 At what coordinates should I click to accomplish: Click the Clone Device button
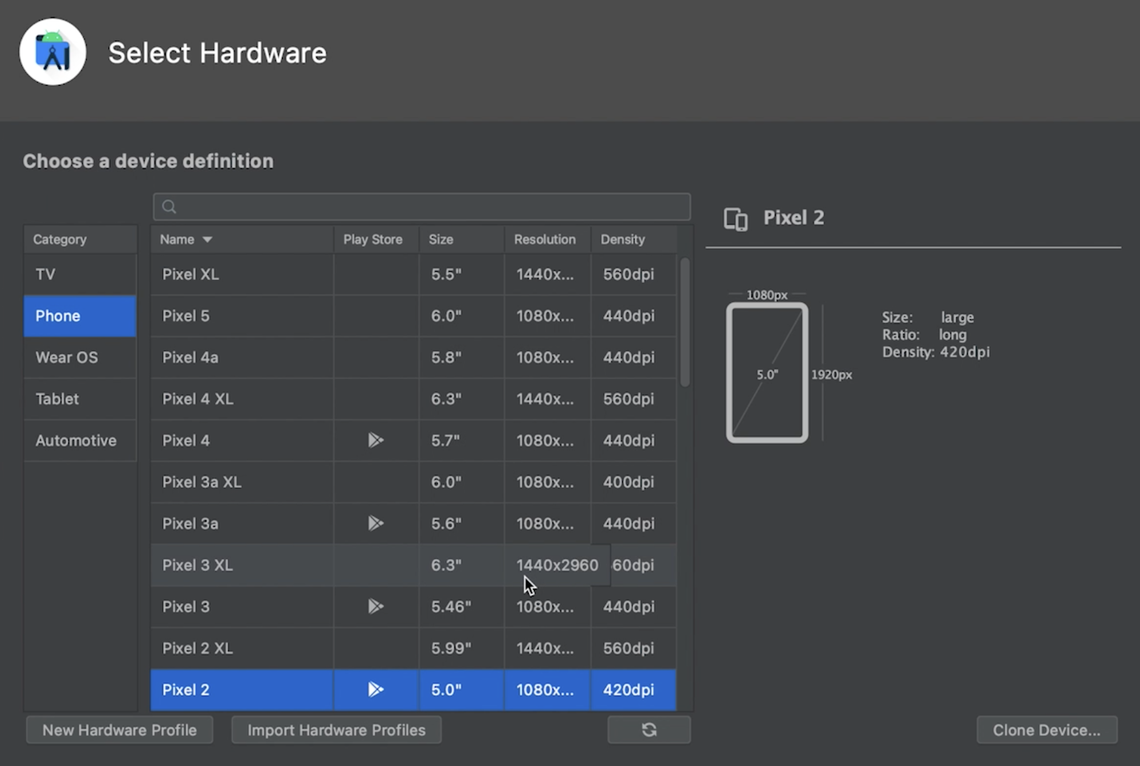pos(1047,730)
